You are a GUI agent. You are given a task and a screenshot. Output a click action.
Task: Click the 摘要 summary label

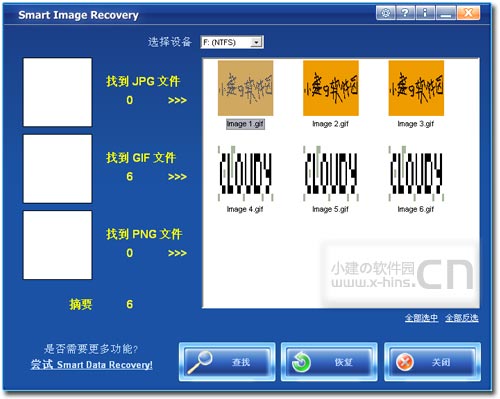[80, 304]
